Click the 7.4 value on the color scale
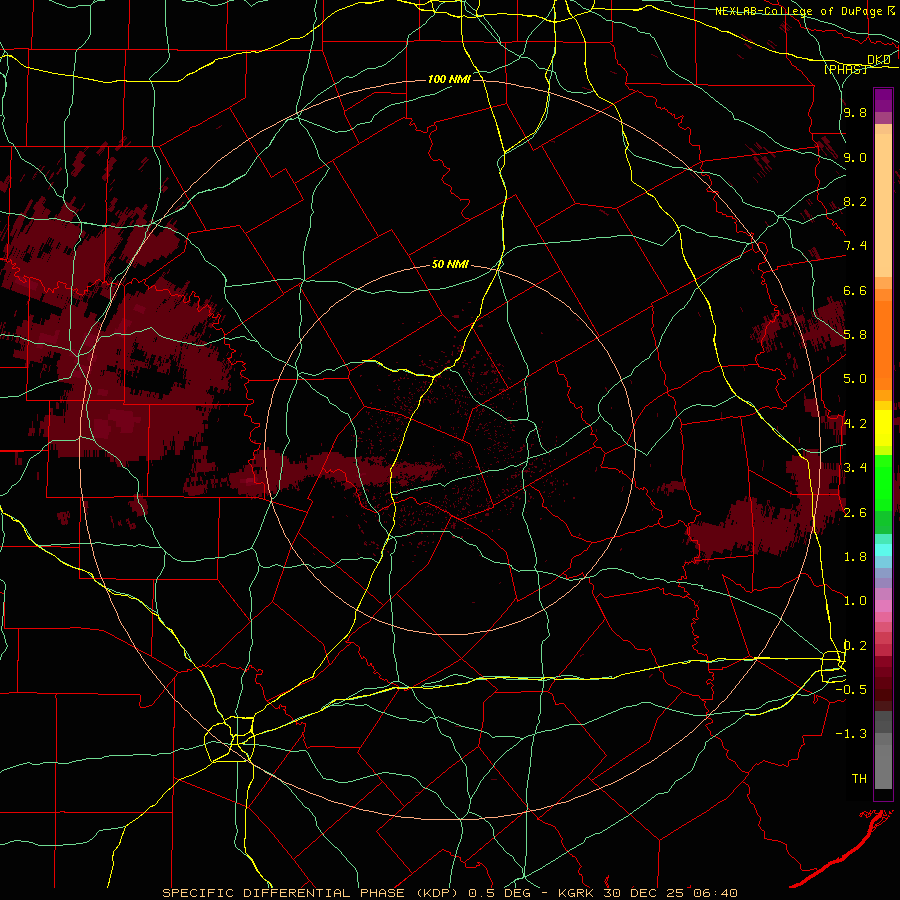 tap(855, 246)
